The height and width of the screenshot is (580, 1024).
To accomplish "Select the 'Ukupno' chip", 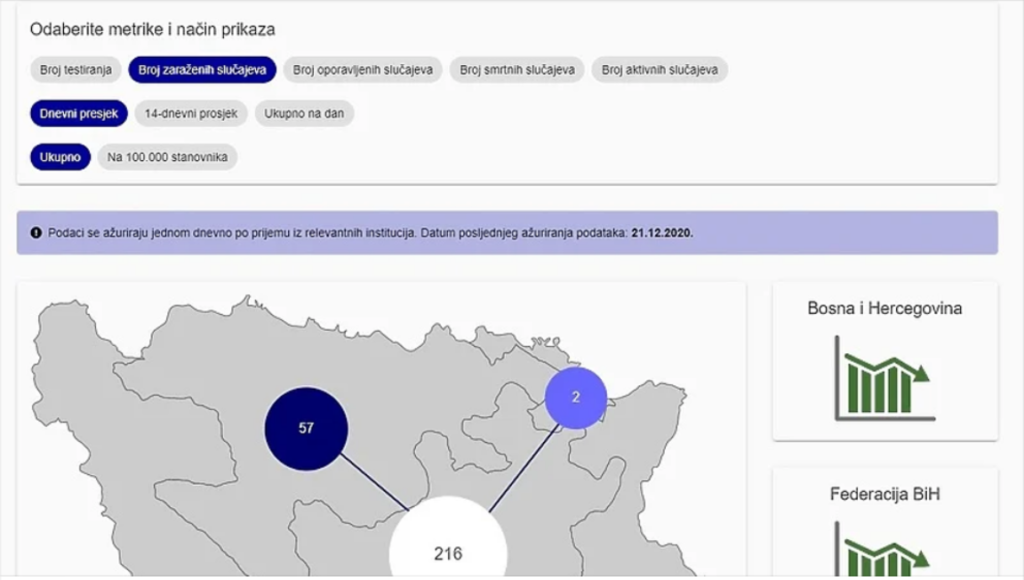I will (x=60, y=157).
